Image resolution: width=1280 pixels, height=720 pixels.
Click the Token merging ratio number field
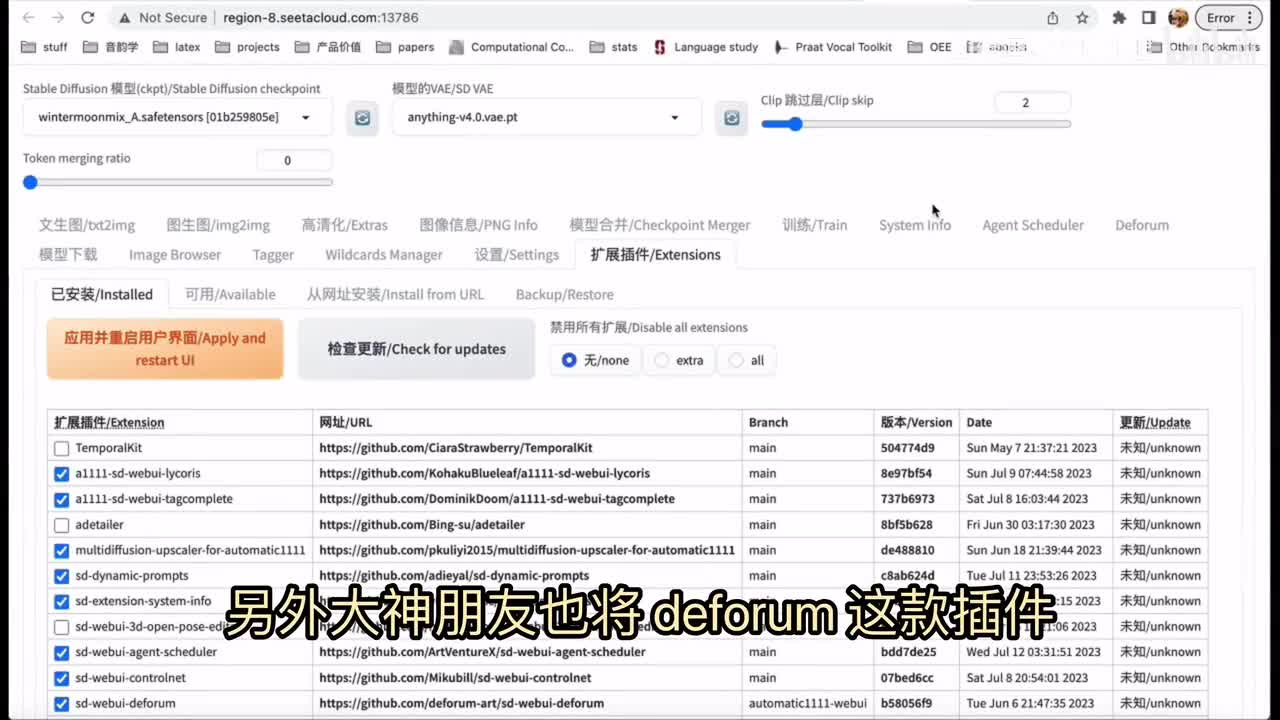[294, 160]
